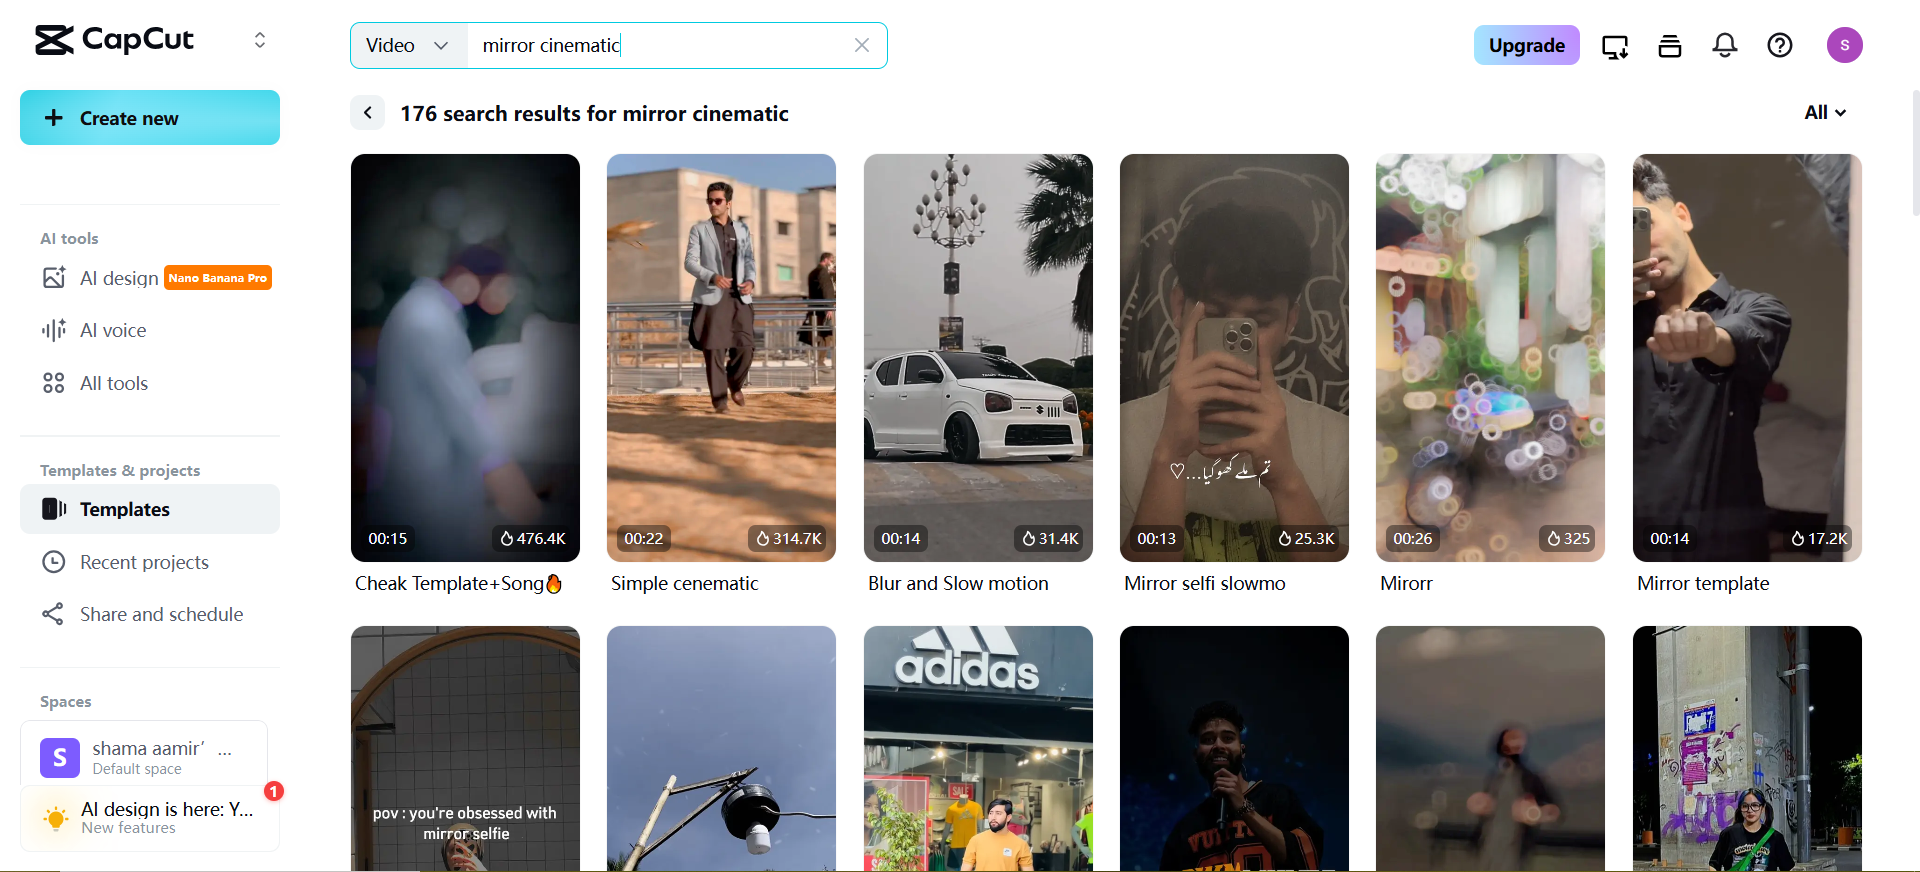Open the notifications bell
Image resolution: width=1920 pixels, height=872 pixels.
pos(1724,45)
